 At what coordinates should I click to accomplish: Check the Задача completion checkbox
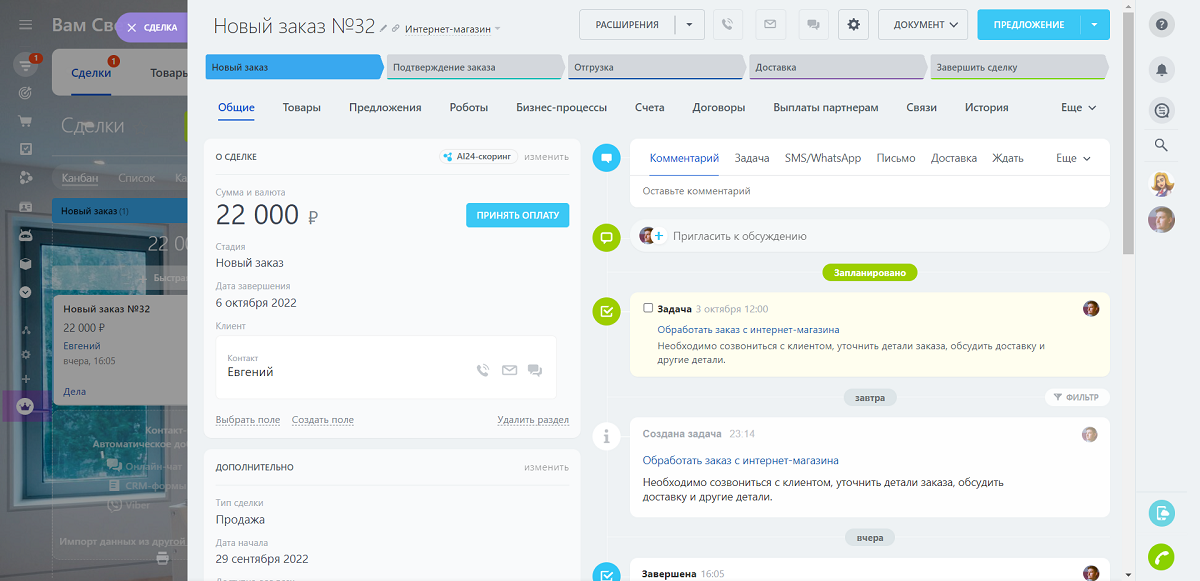(648, 308)
